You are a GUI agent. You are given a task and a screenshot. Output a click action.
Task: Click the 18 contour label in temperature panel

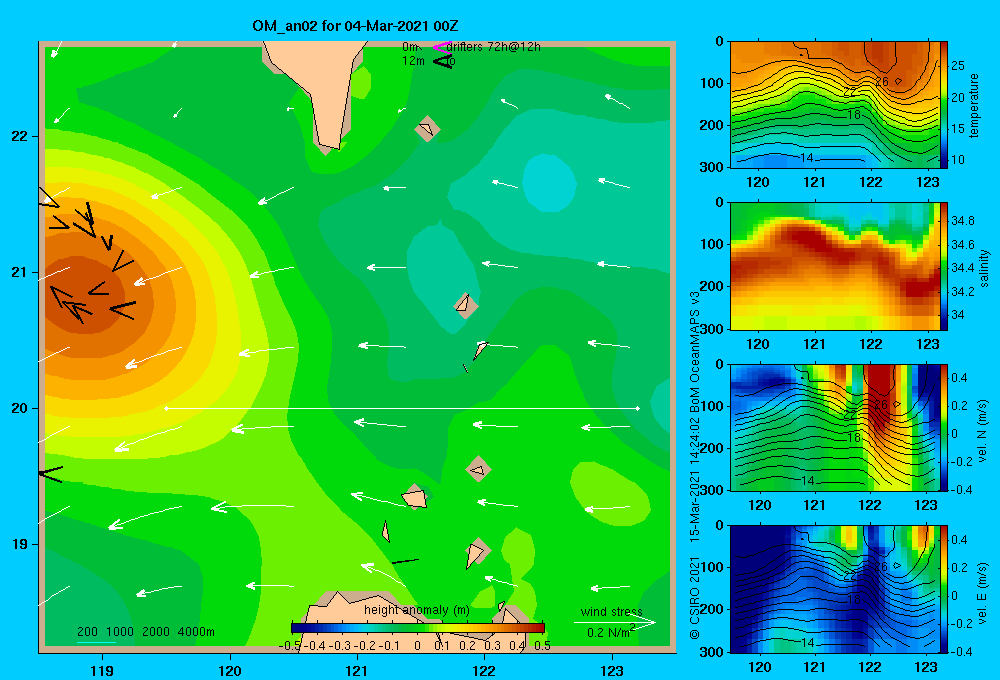pos(854,114)
